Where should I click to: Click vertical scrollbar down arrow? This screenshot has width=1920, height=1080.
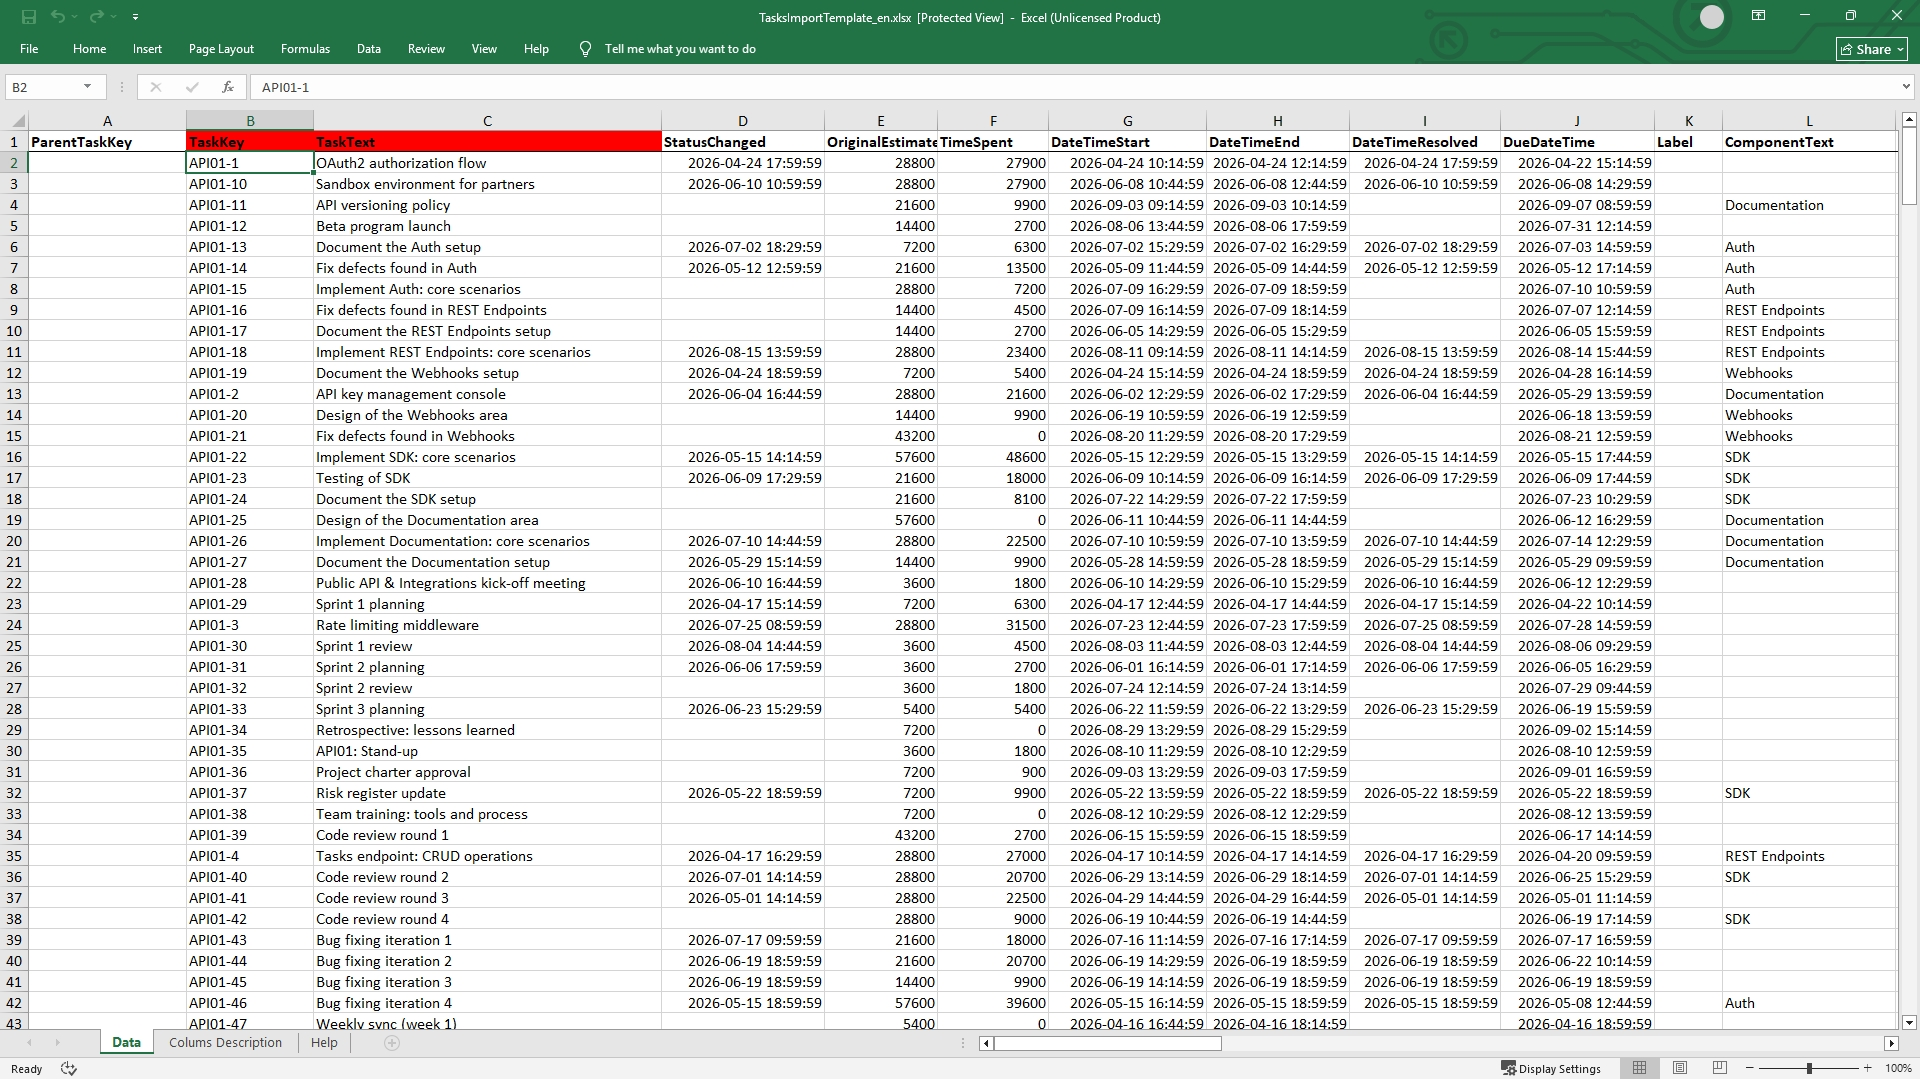coord(1909,1023)
